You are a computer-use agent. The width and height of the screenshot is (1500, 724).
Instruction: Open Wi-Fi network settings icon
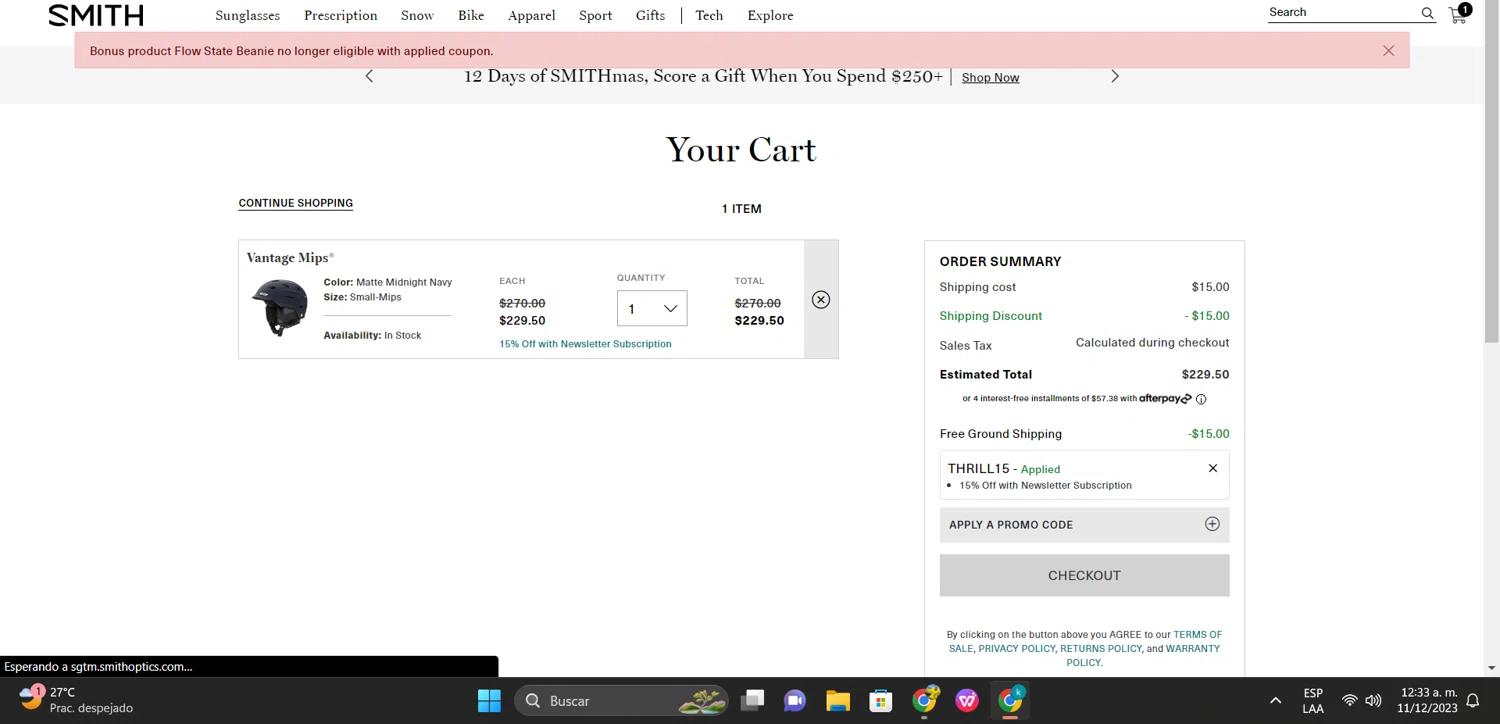[x=1349, y=701]
